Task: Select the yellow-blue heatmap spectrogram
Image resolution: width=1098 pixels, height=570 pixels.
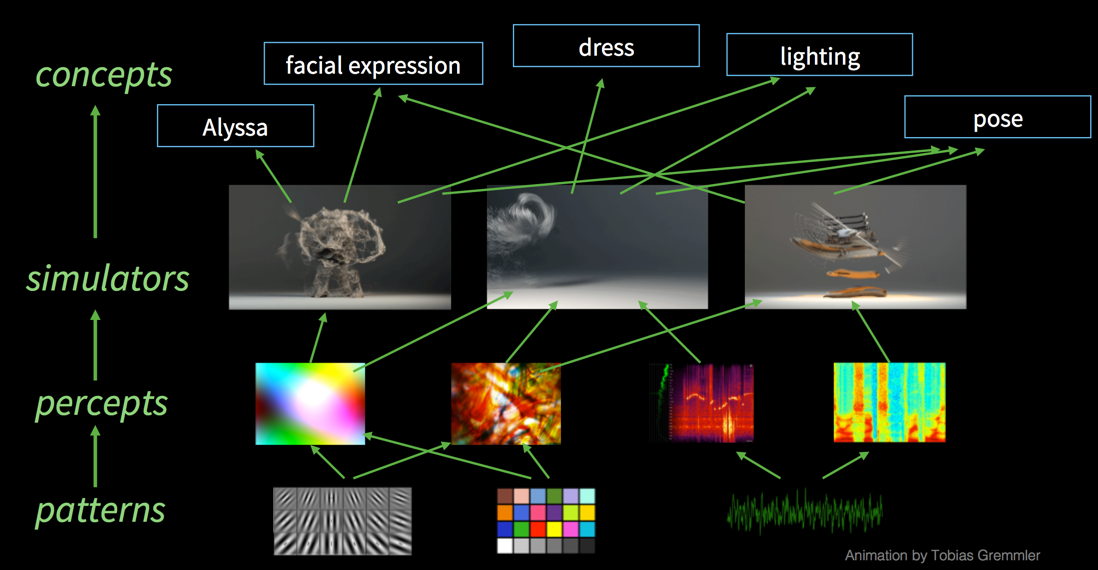Action: coord(889,403)
